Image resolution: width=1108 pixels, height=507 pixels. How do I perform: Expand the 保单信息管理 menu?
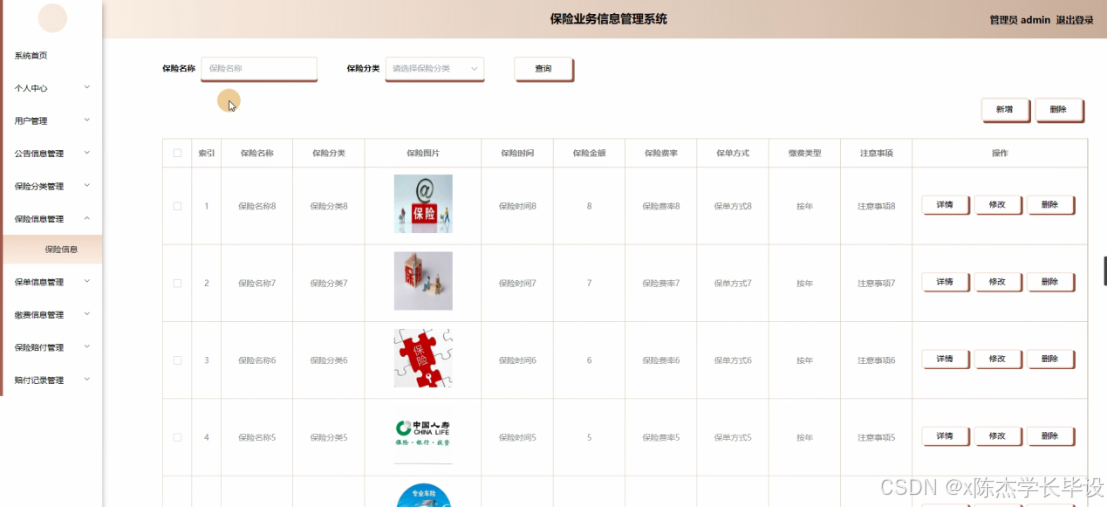click(51, 281)
